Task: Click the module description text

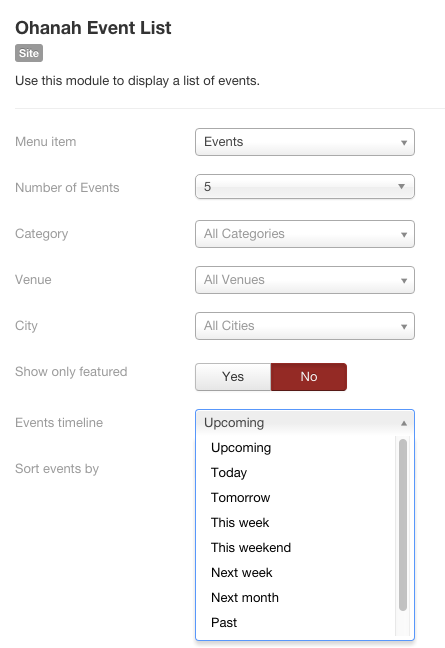Action: coord(137,81)
